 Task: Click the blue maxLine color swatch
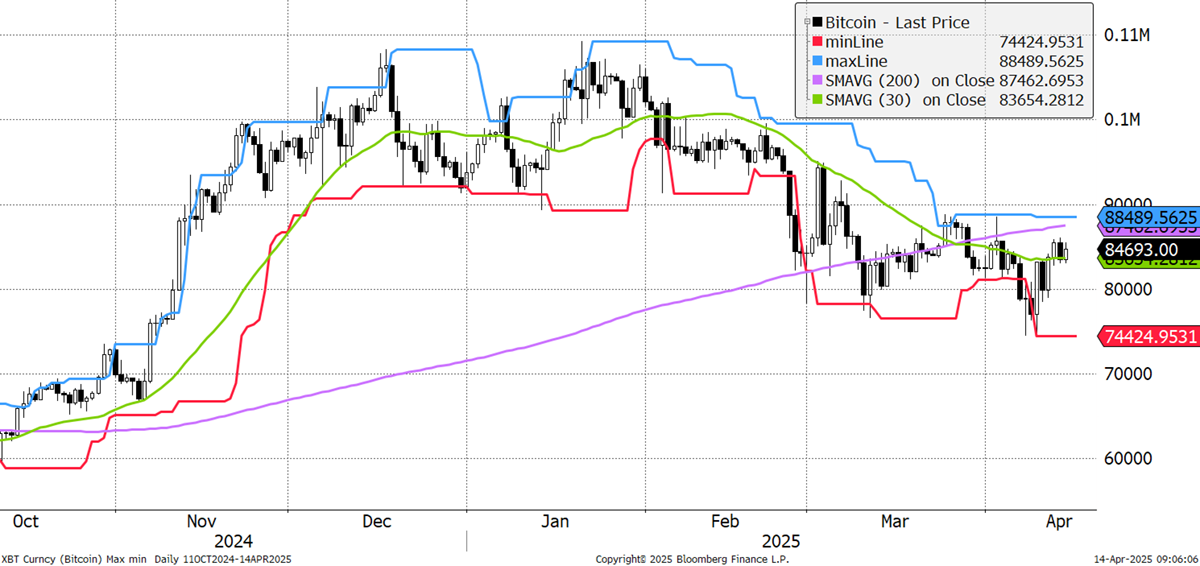point(819,61)
